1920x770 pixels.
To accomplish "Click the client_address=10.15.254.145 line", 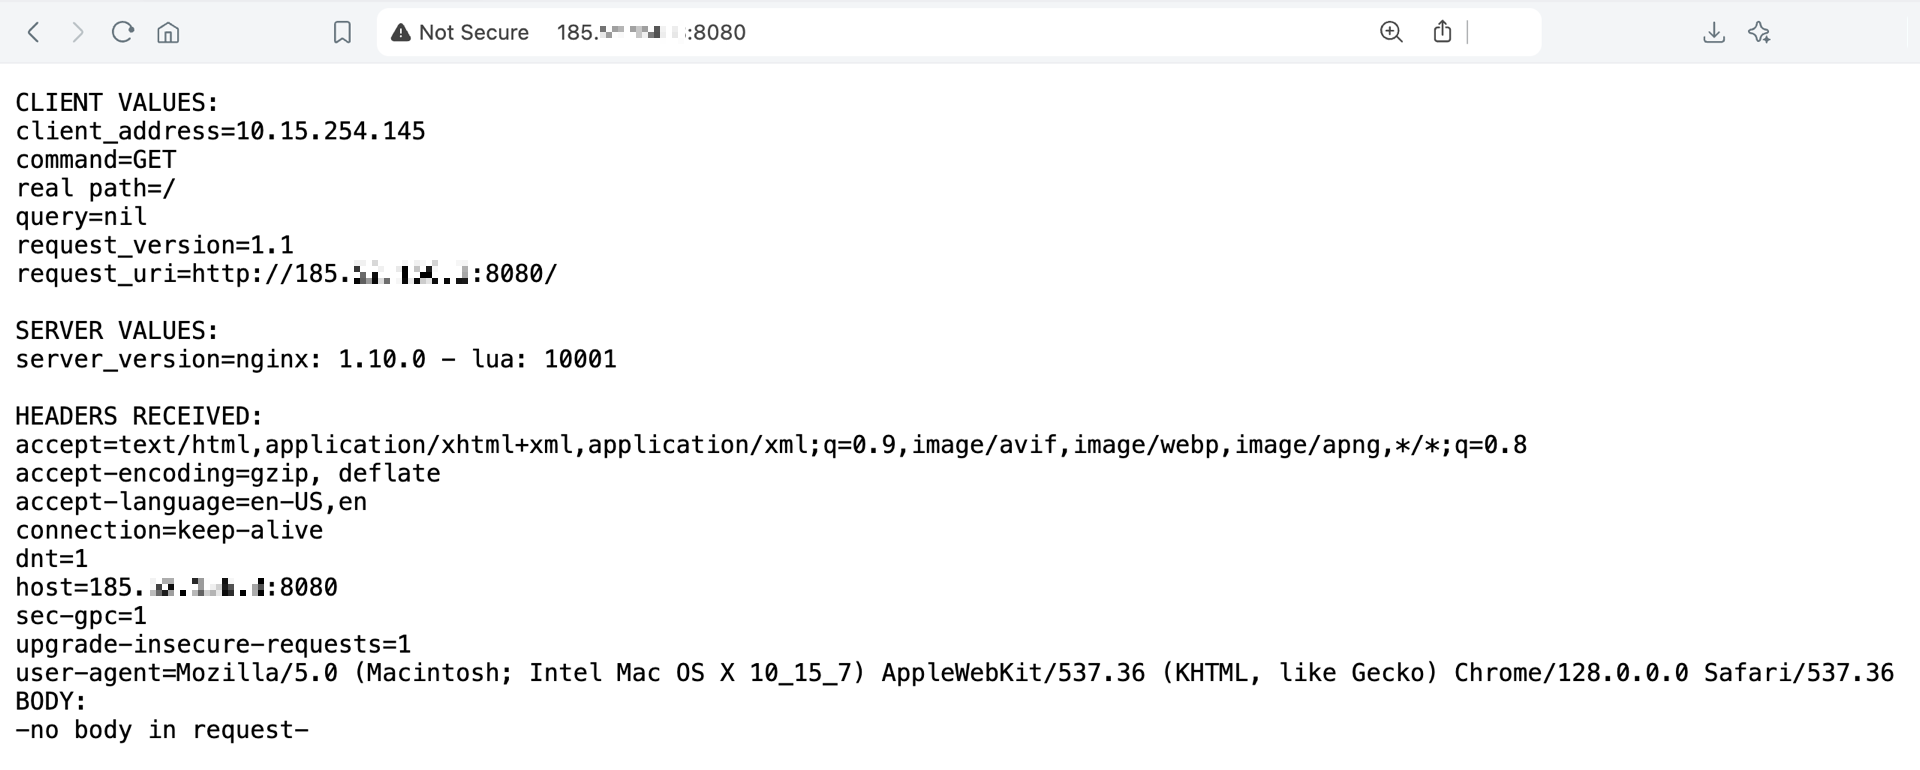I will pyautogui.click(x=220, y=131).
